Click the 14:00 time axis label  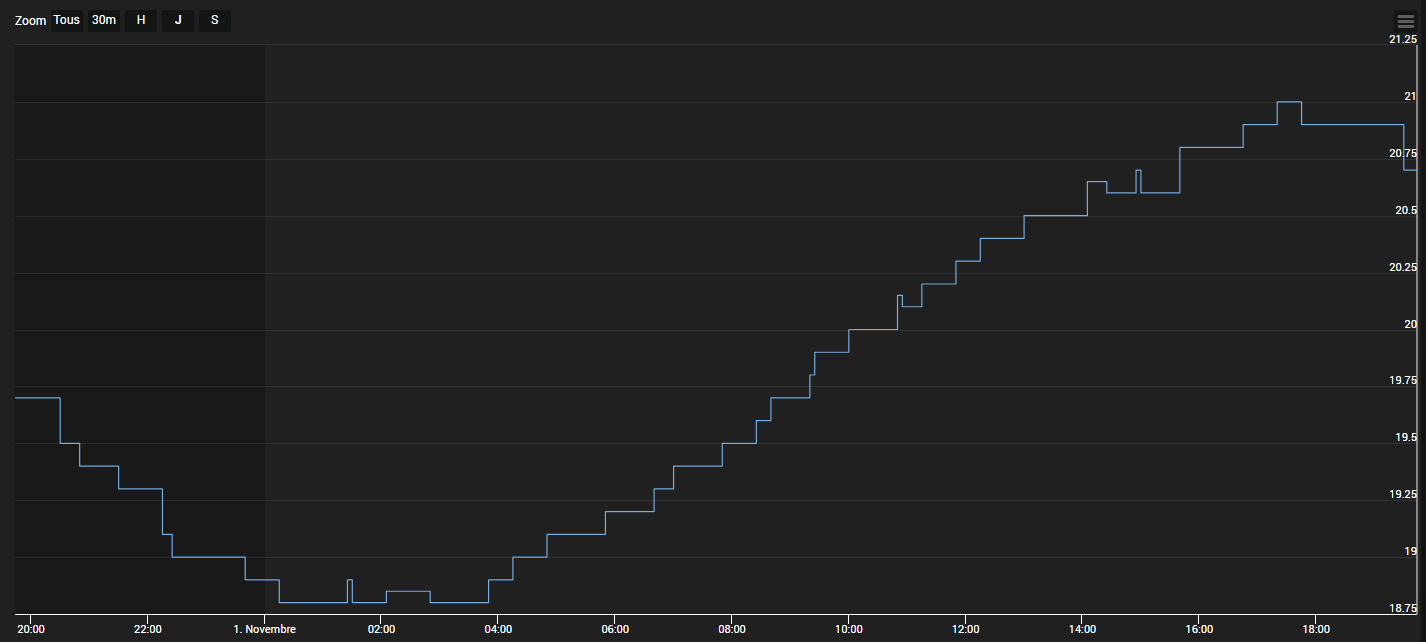coord(1082,629)
